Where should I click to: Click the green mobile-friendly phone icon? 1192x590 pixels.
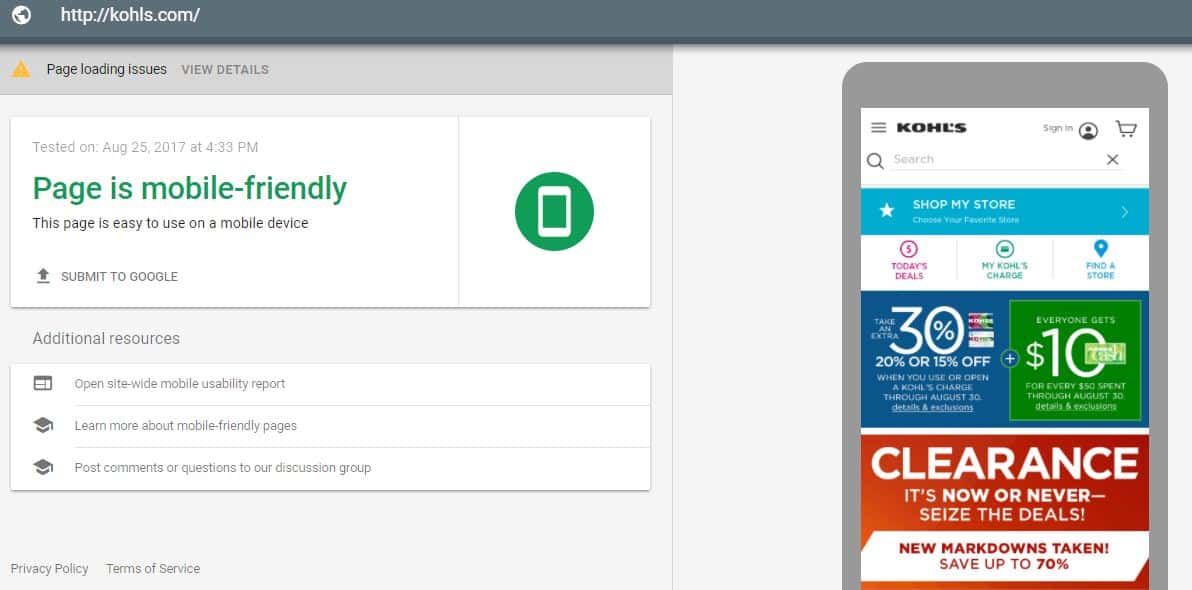click(554, 211)
